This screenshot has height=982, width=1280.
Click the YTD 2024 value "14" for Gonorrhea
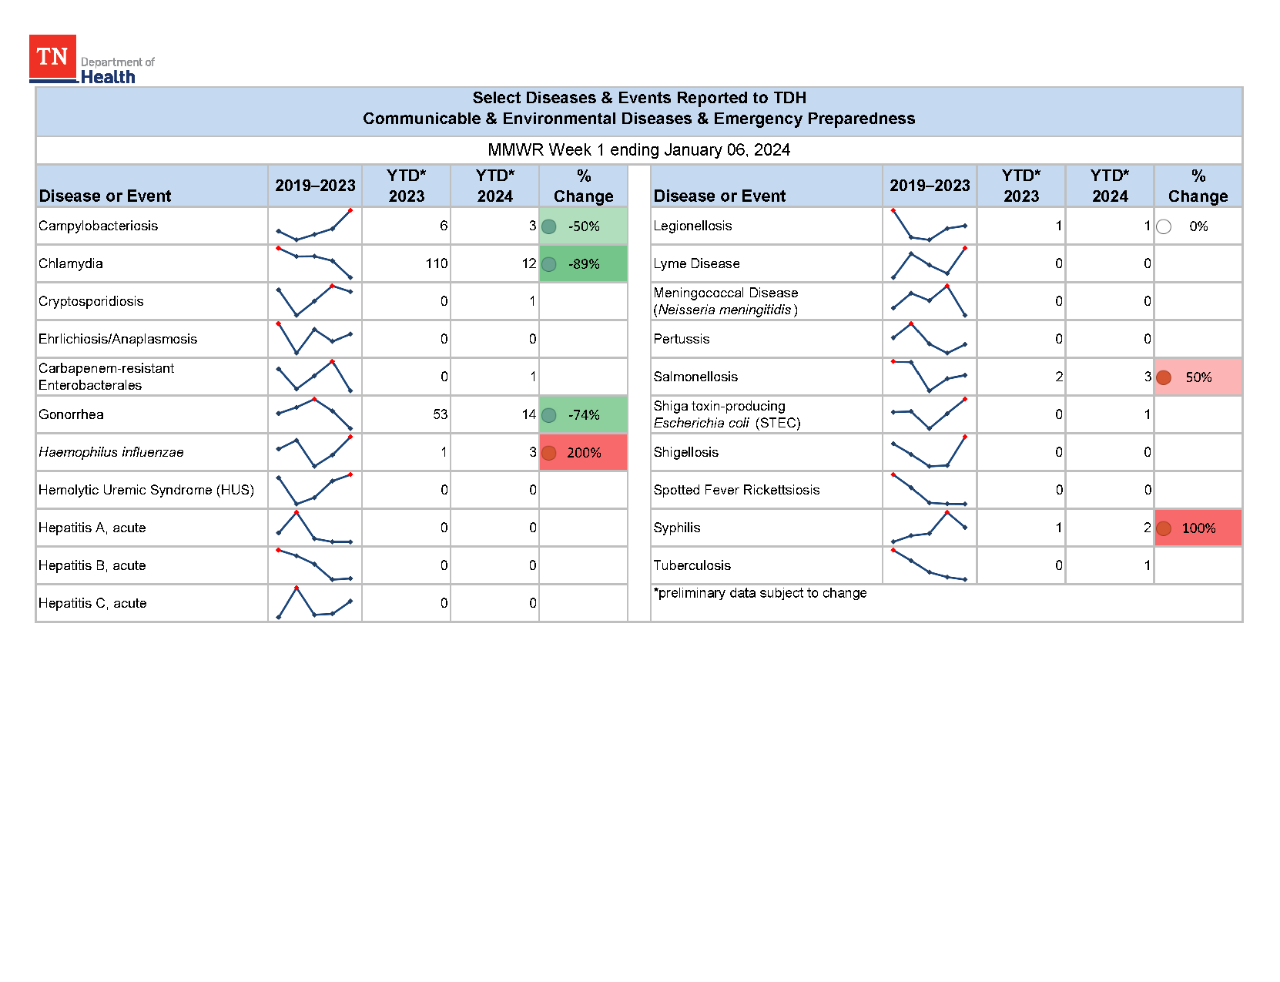[x=529, y=415]
